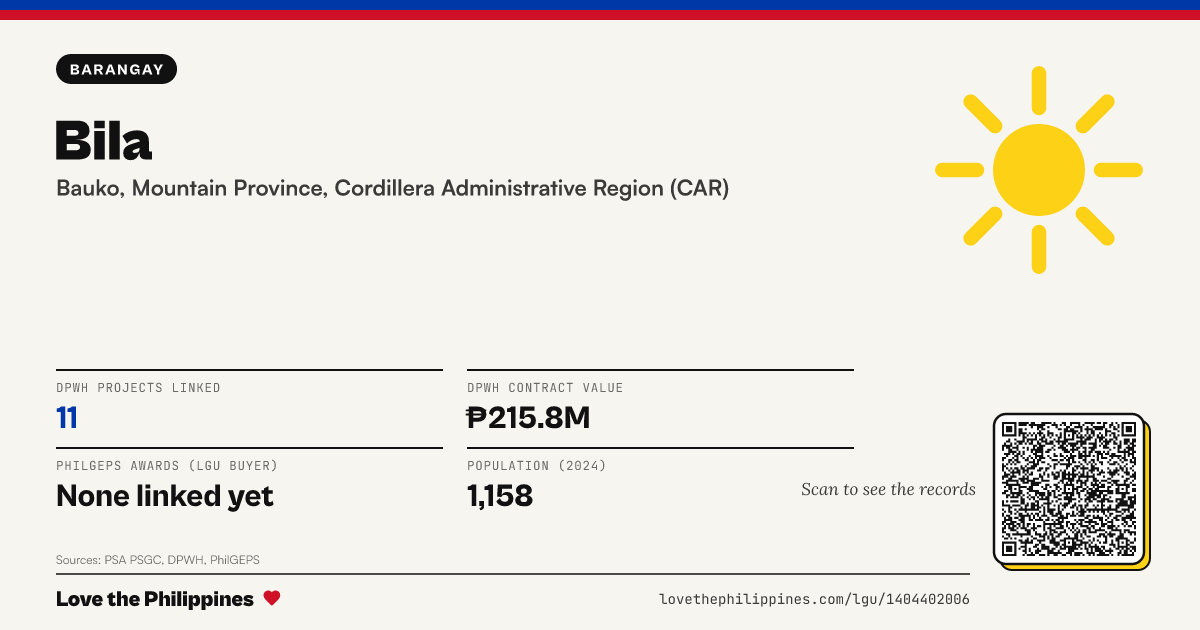This screenshot has width=1200, height=630.
Task: Click the QR code image
Action: [x=1069, y=489]
